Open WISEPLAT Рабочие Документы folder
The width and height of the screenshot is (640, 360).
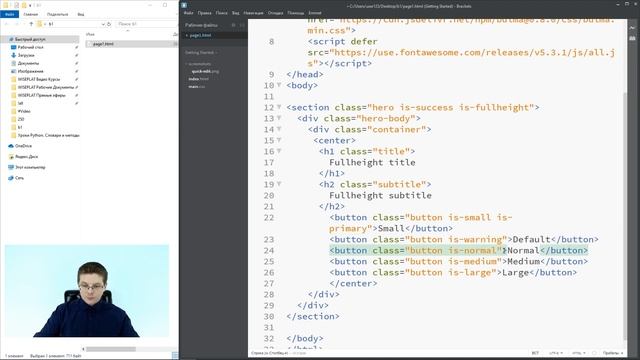(46, 87)
